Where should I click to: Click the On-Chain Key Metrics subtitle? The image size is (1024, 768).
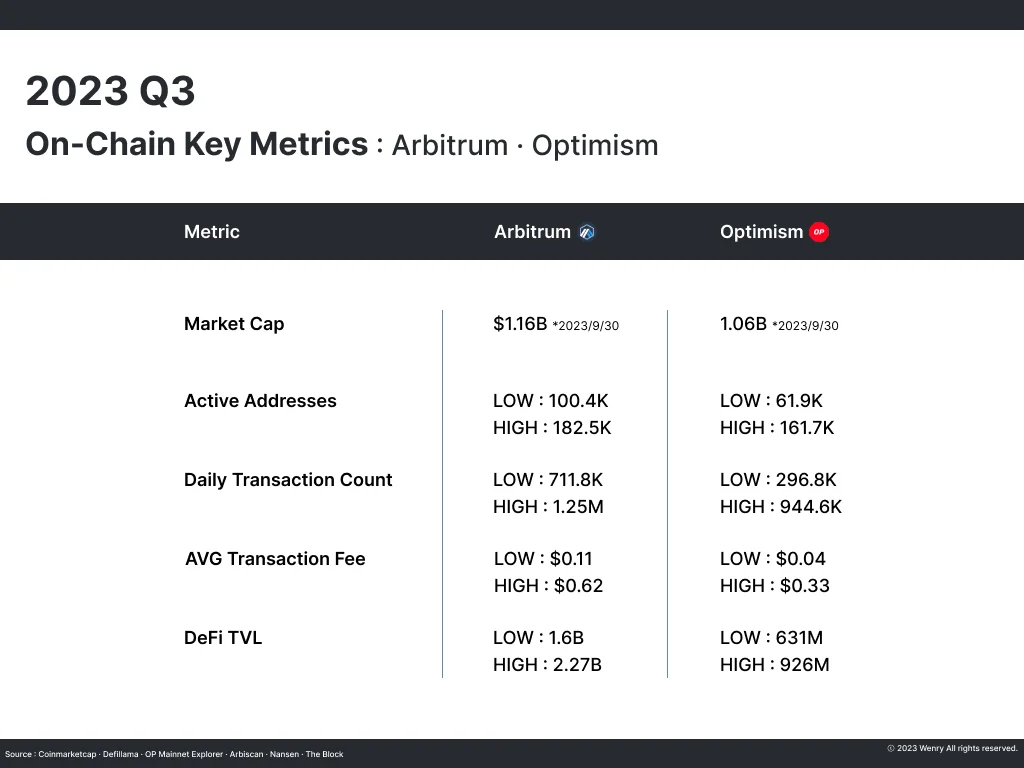point(196,145)
